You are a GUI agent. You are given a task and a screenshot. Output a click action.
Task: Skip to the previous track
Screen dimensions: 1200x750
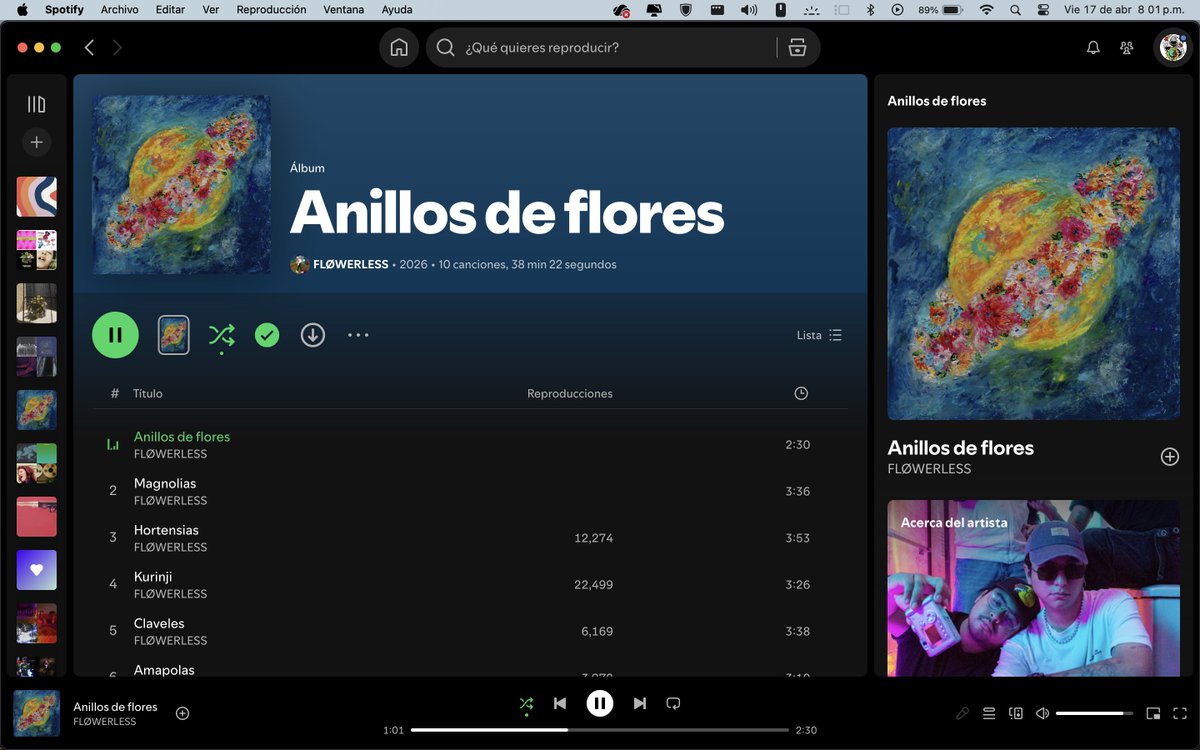point(560,704)
